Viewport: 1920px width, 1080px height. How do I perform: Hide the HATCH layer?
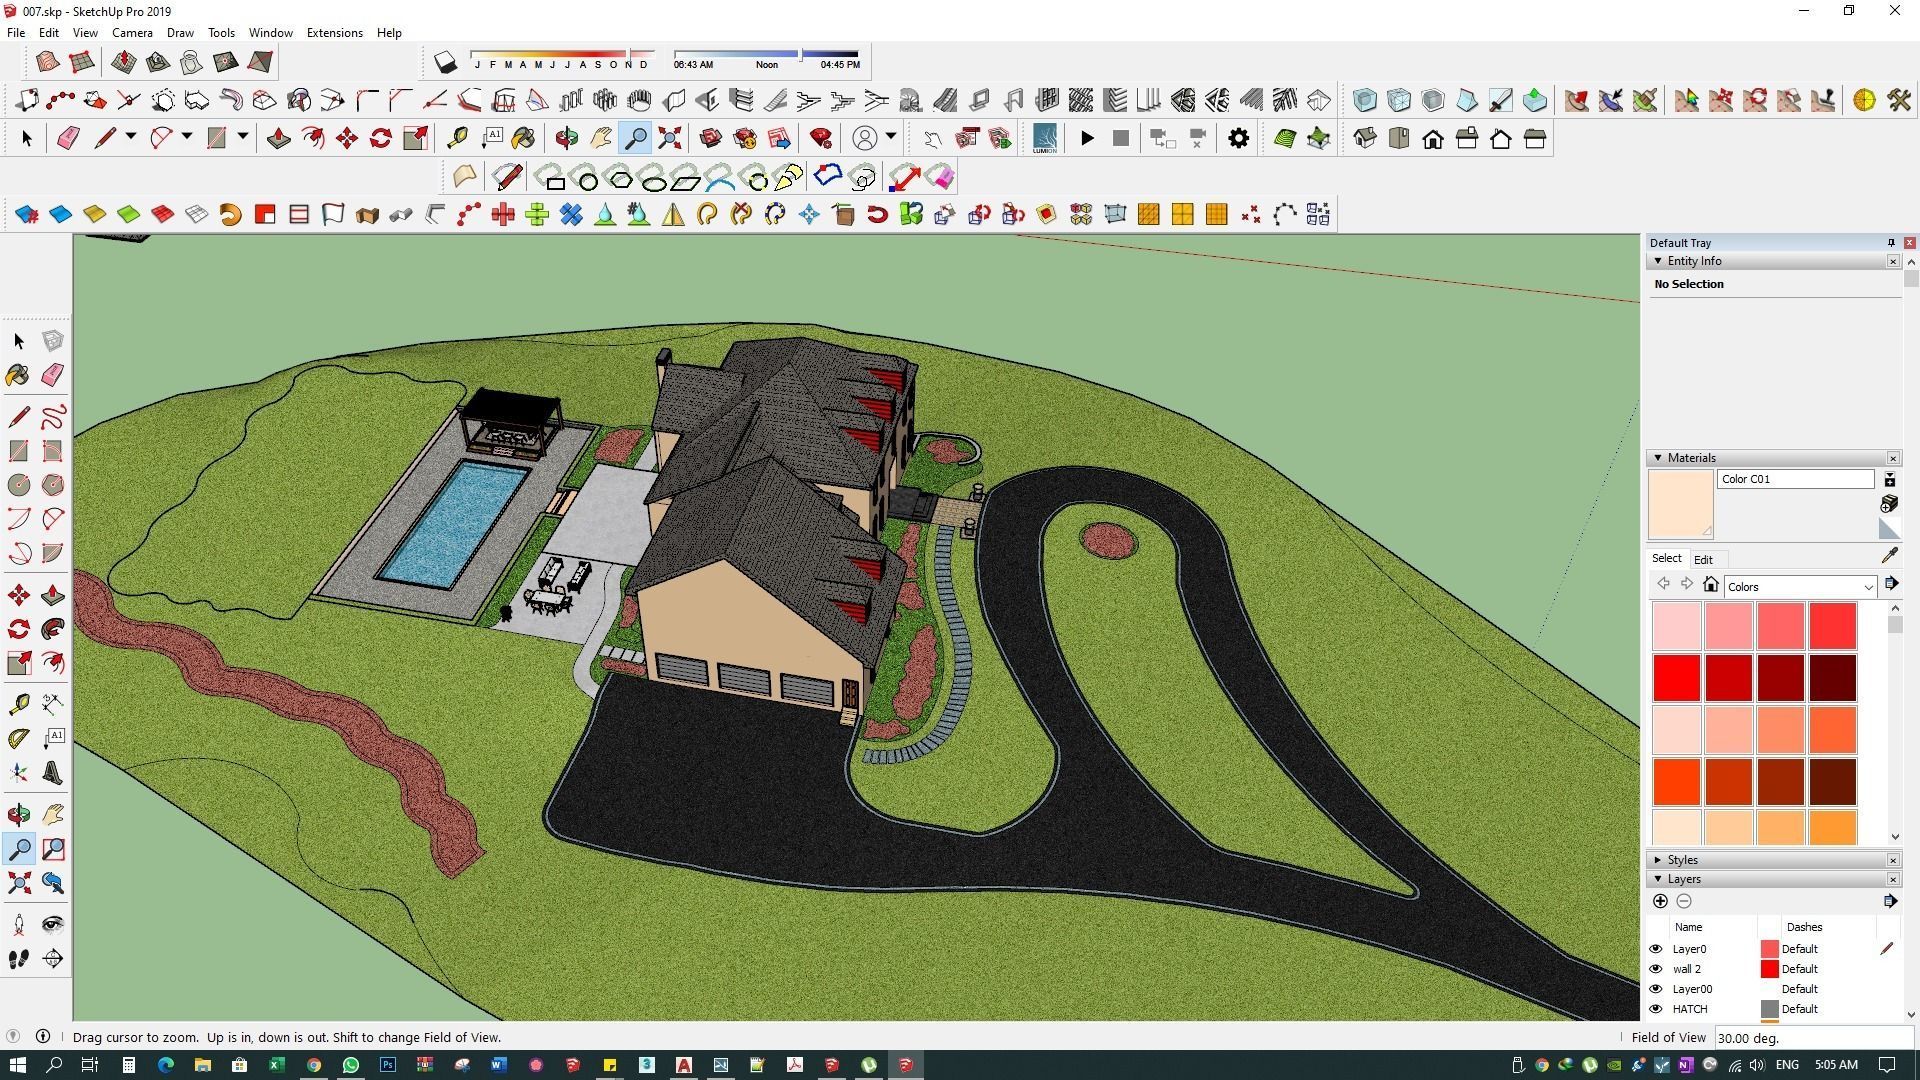1655,1009
